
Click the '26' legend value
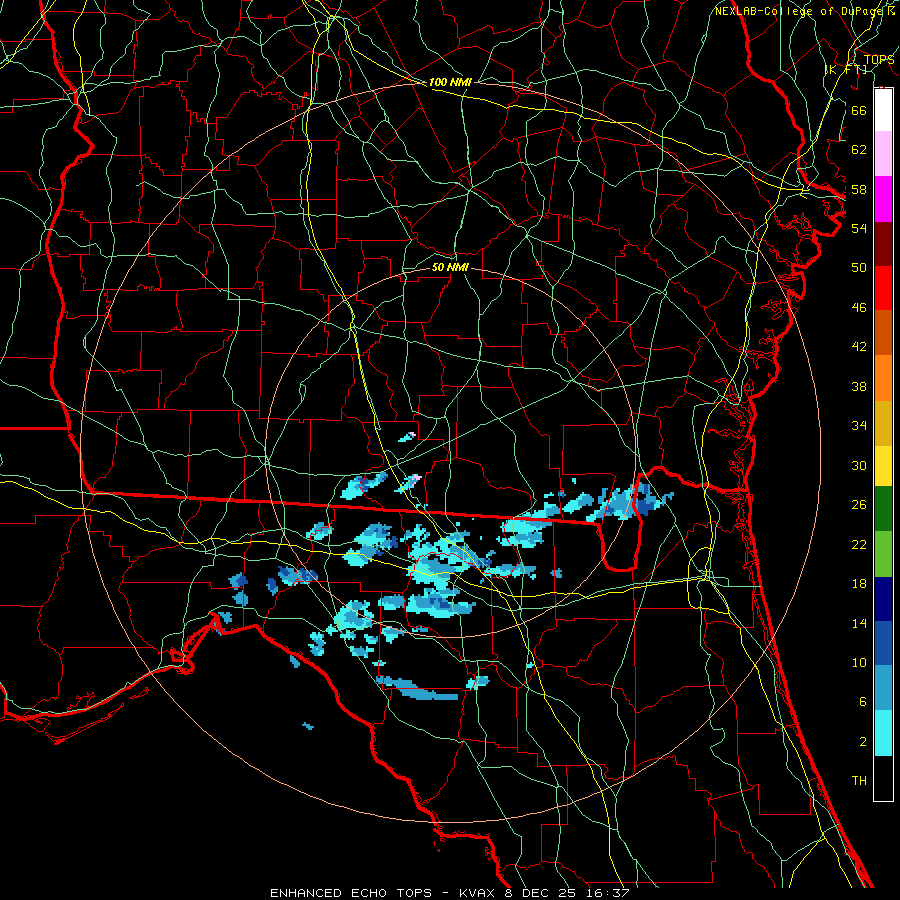pos(859,505)
